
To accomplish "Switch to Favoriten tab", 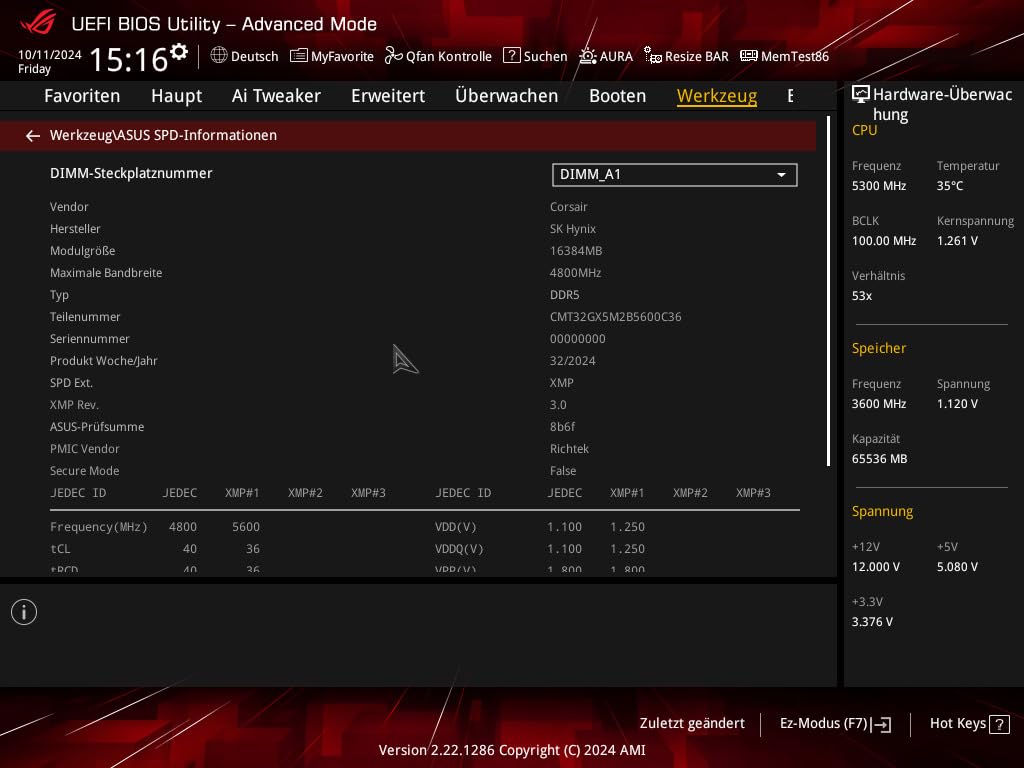I will (x=82, y=95).
